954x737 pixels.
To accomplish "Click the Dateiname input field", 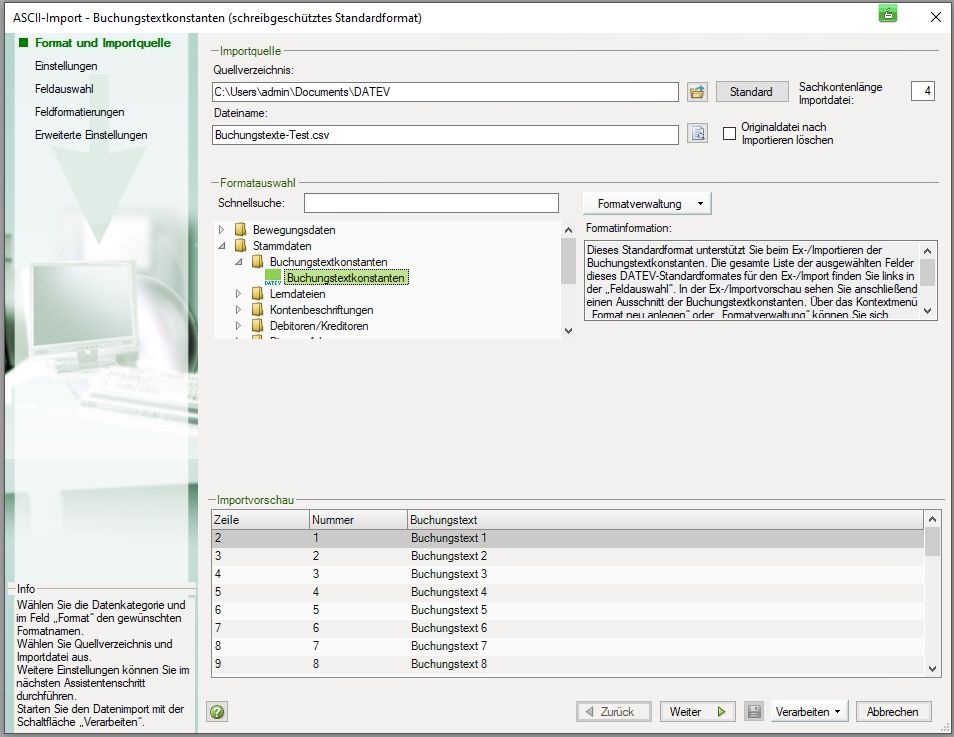I will 445,134.
